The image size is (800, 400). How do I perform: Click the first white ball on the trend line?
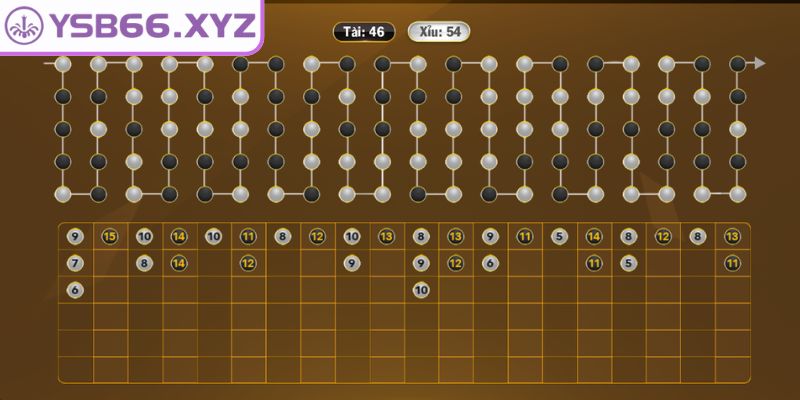[x=63, y=64]
